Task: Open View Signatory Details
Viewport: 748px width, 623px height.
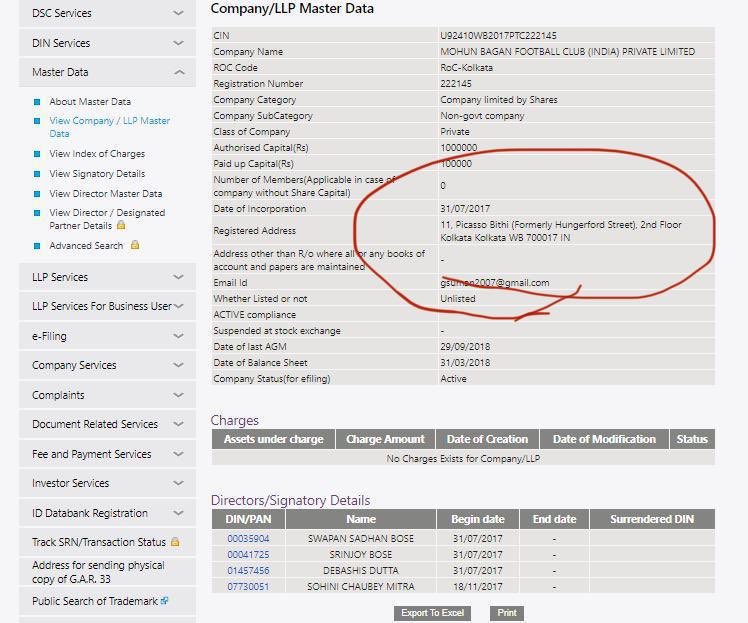Action: (97, 174)
